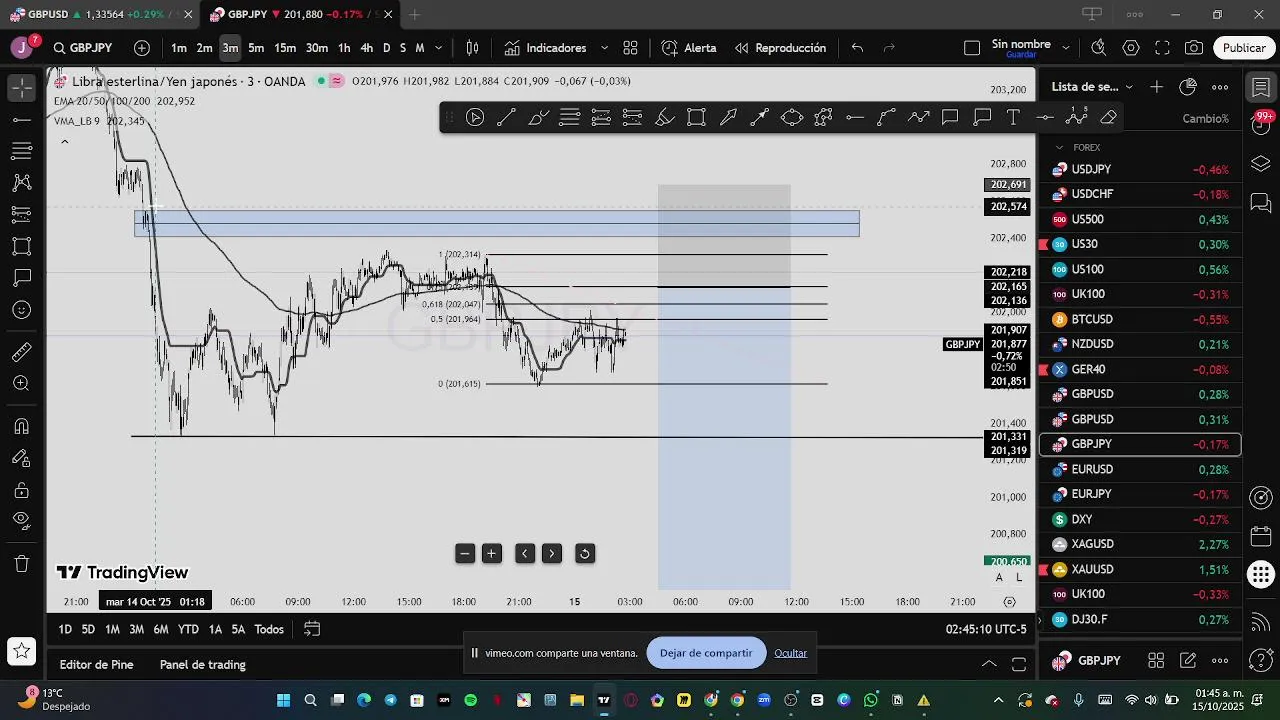Open the Panel de trading tab
This screenshot has height=720, width=1280.
[203, 664]
